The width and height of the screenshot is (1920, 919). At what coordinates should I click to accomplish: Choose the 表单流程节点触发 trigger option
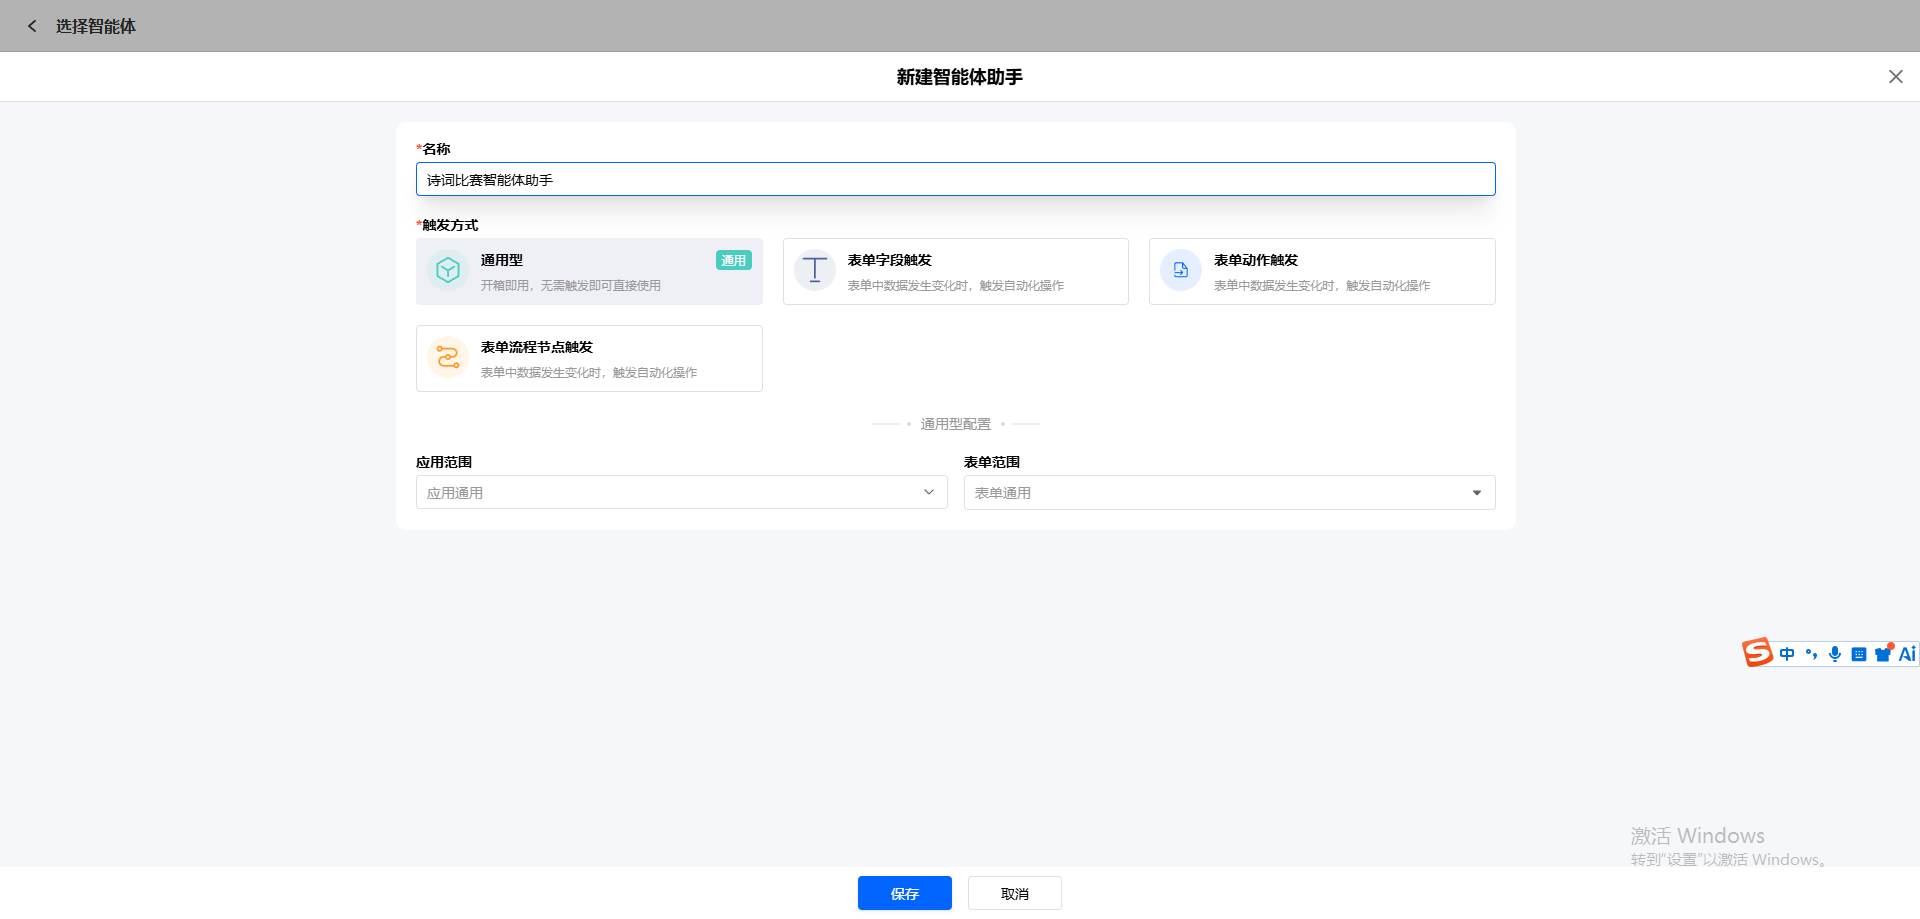tap(589, 358)
